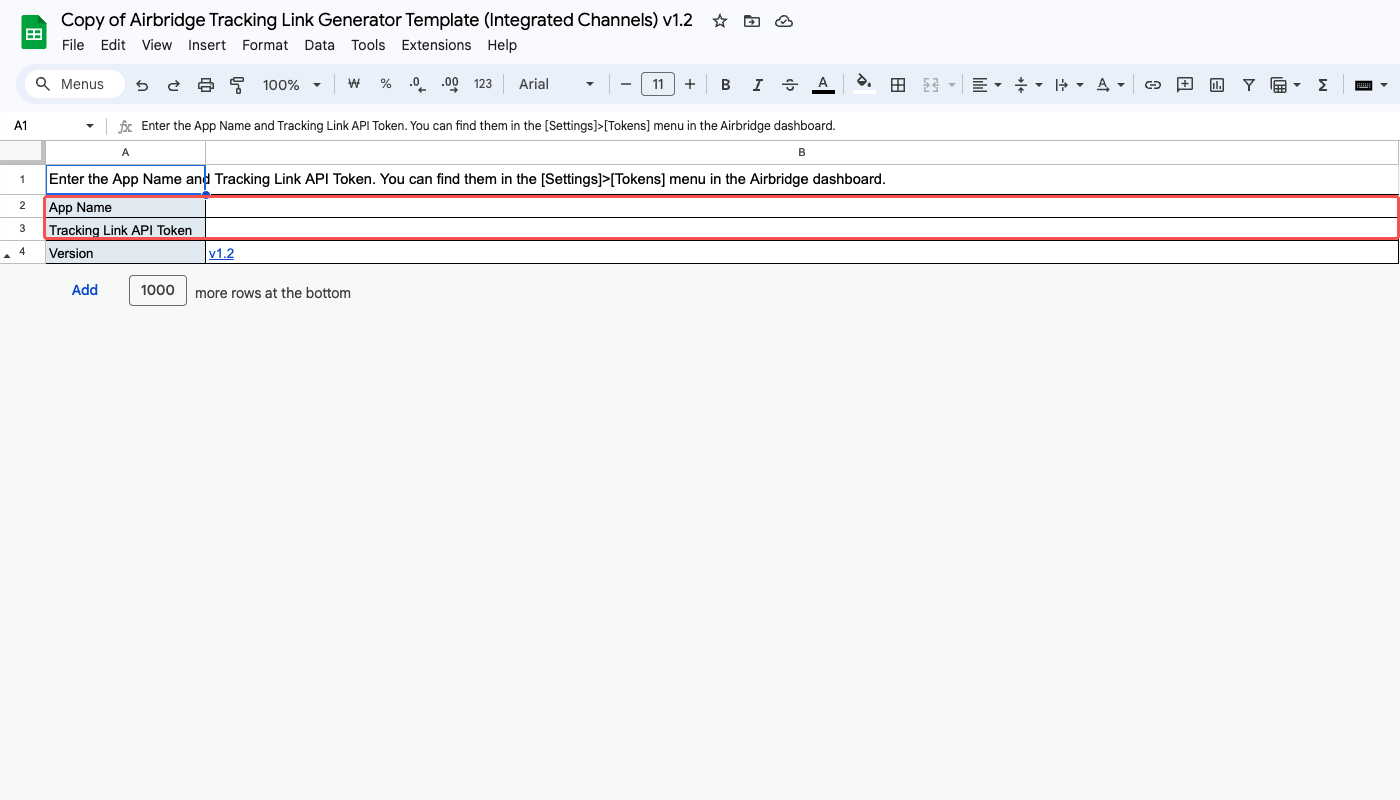Open the Extensions menu

click(x=436, y=45)
